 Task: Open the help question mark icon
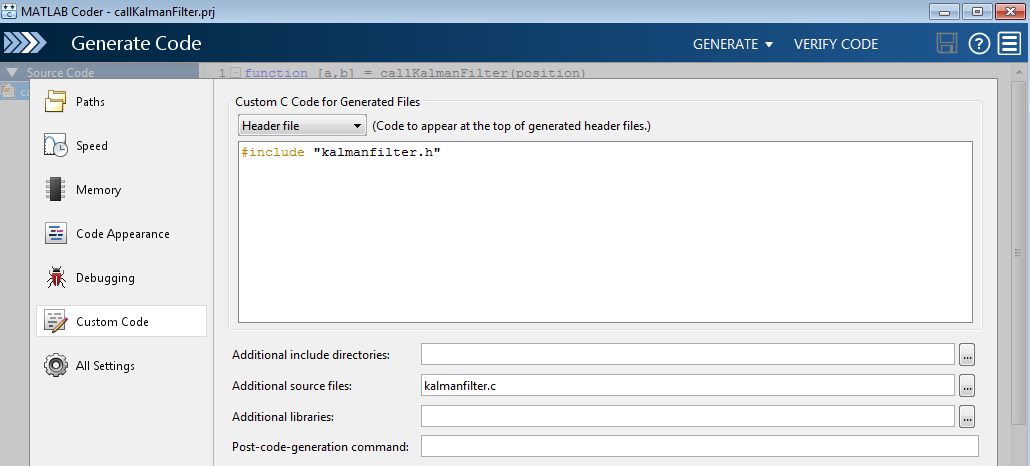coord(979,44)
